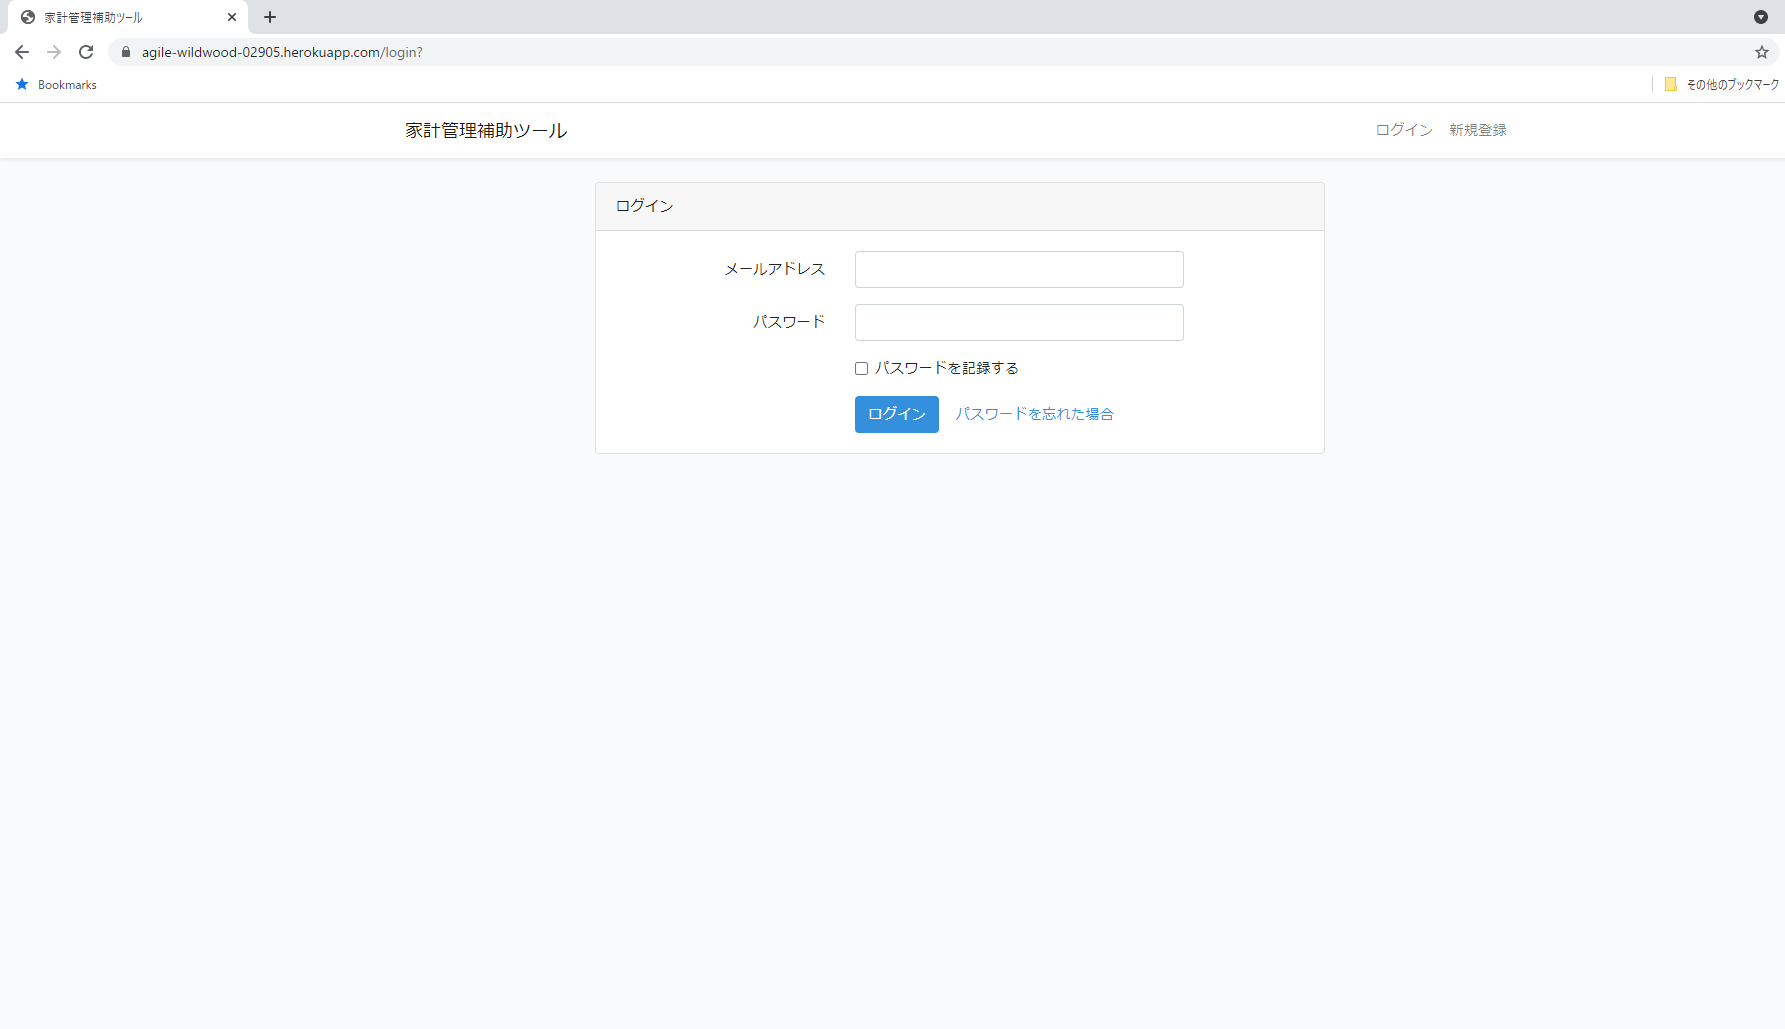Open the Chrome profile dropdown arrow icon
The width and height of the screenshot is (1785, 1029).
pos(1761,17)
